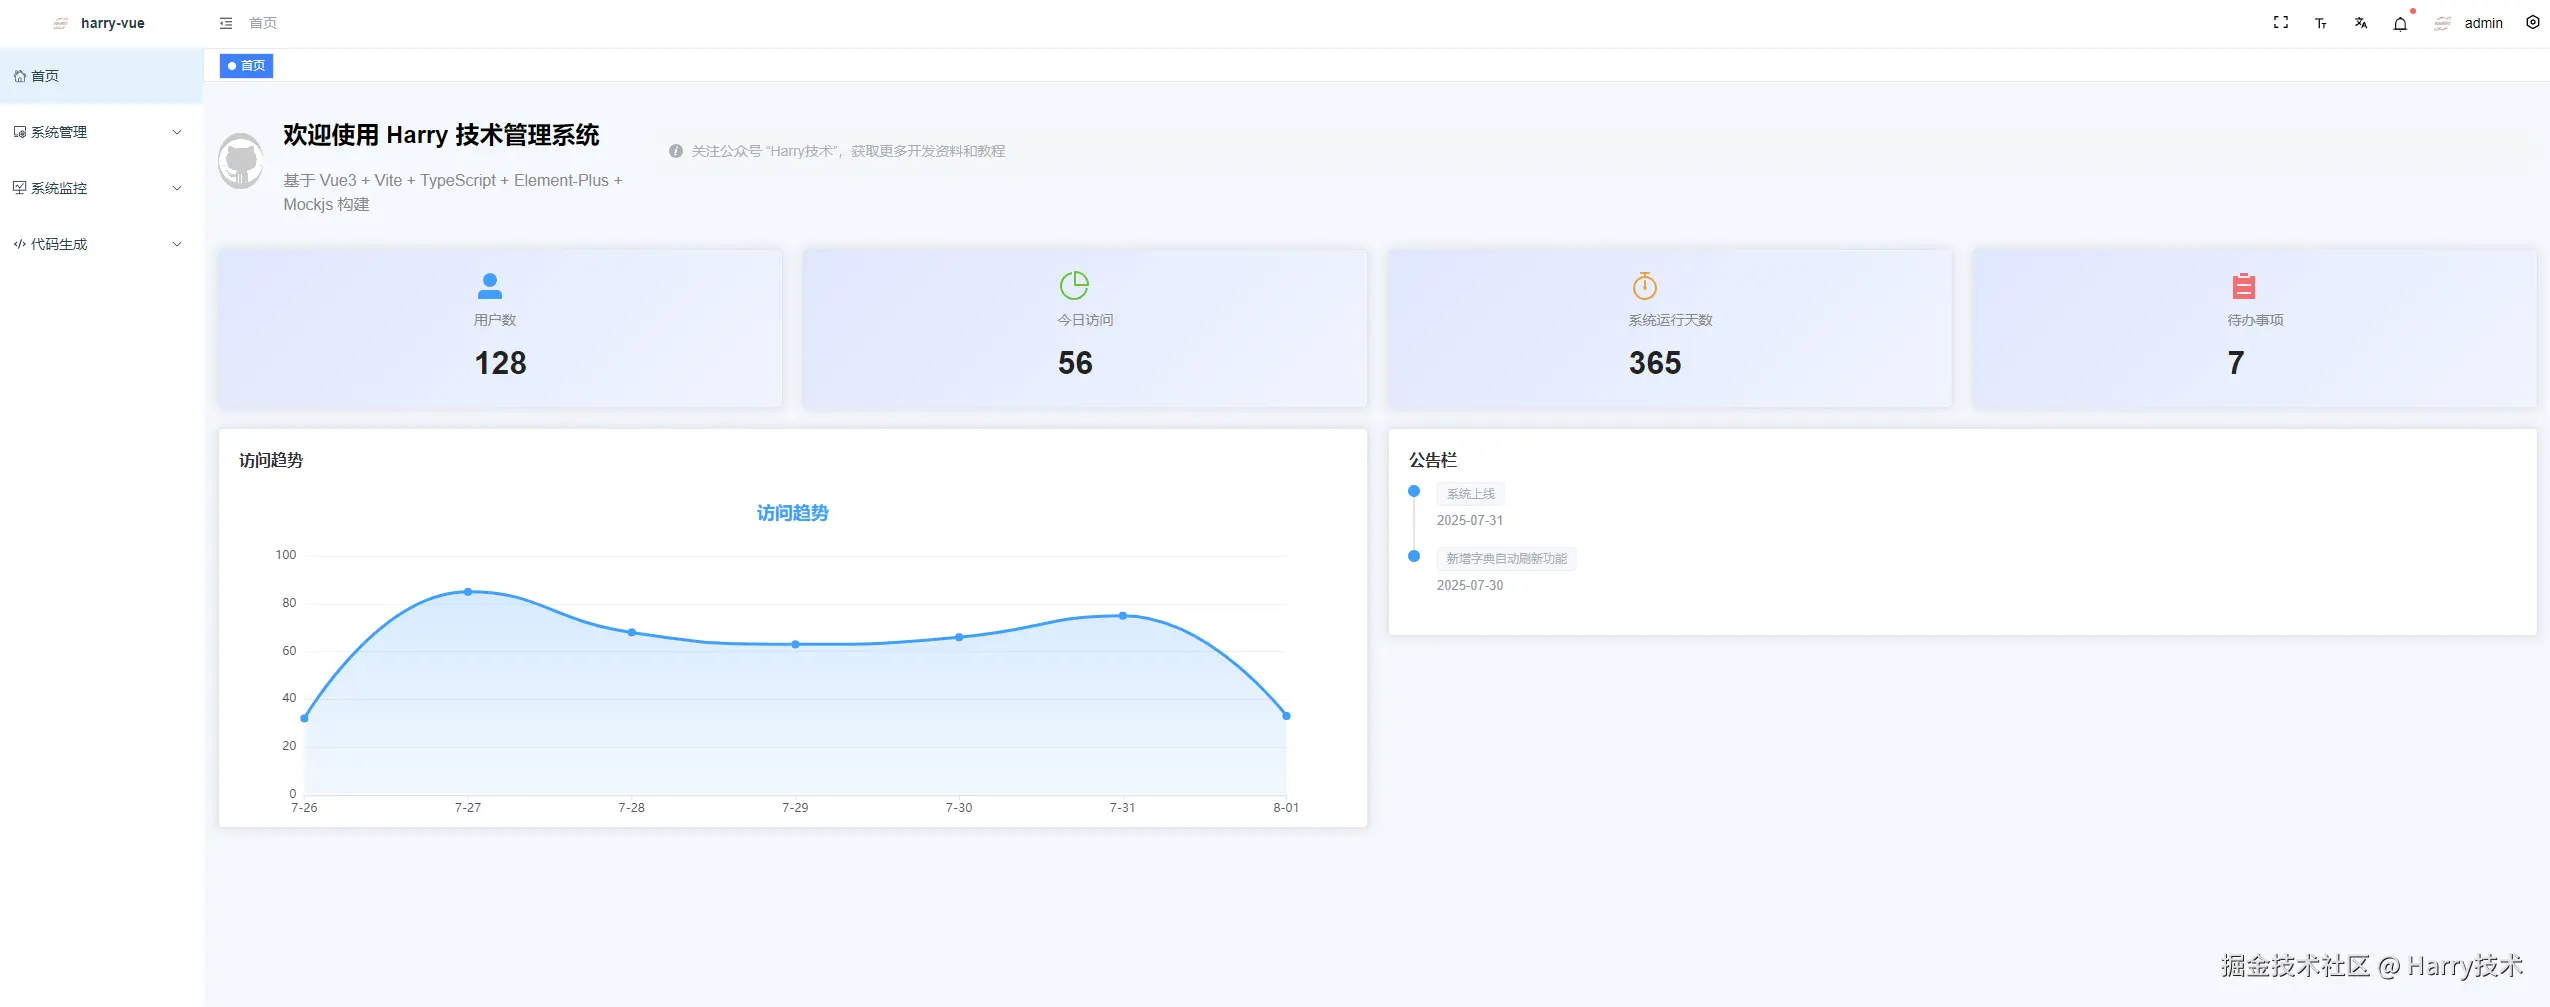The image size is (2550, 1007).
Task: Click the 系统监控 monitor icon
Action: [20, 188]
